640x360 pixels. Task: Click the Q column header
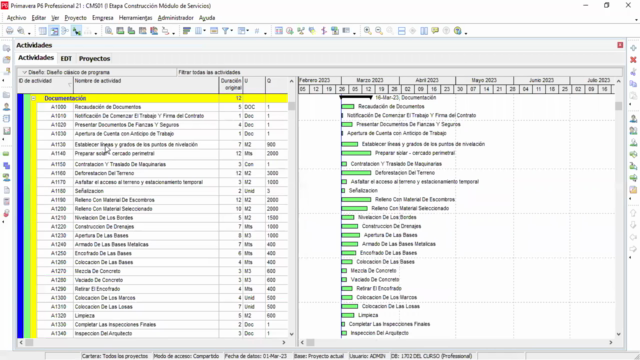tap(277, 84)
